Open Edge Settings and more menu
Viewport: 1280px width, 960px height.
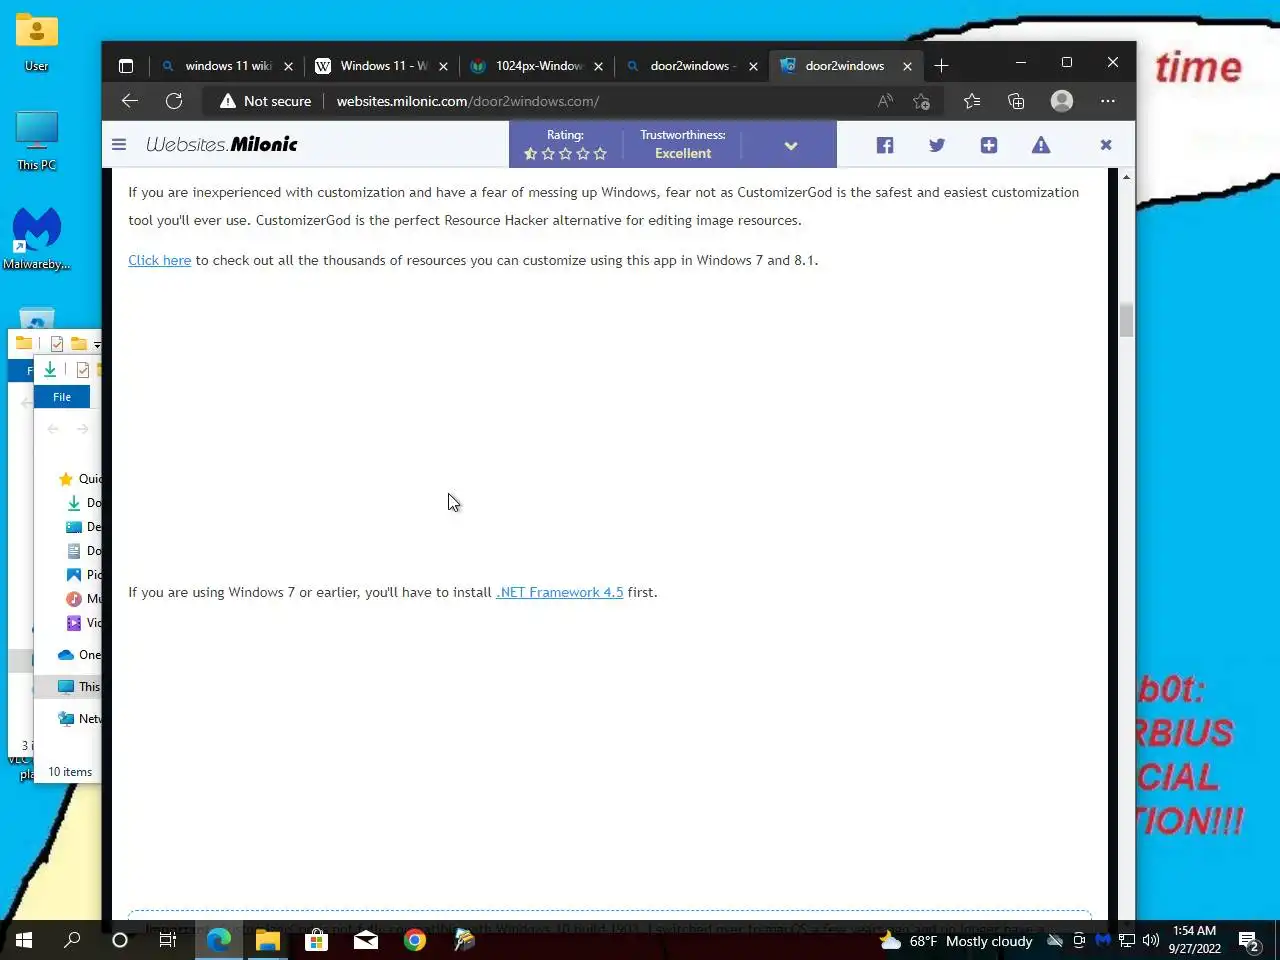pyautogui.click(x=1108, y=101)
